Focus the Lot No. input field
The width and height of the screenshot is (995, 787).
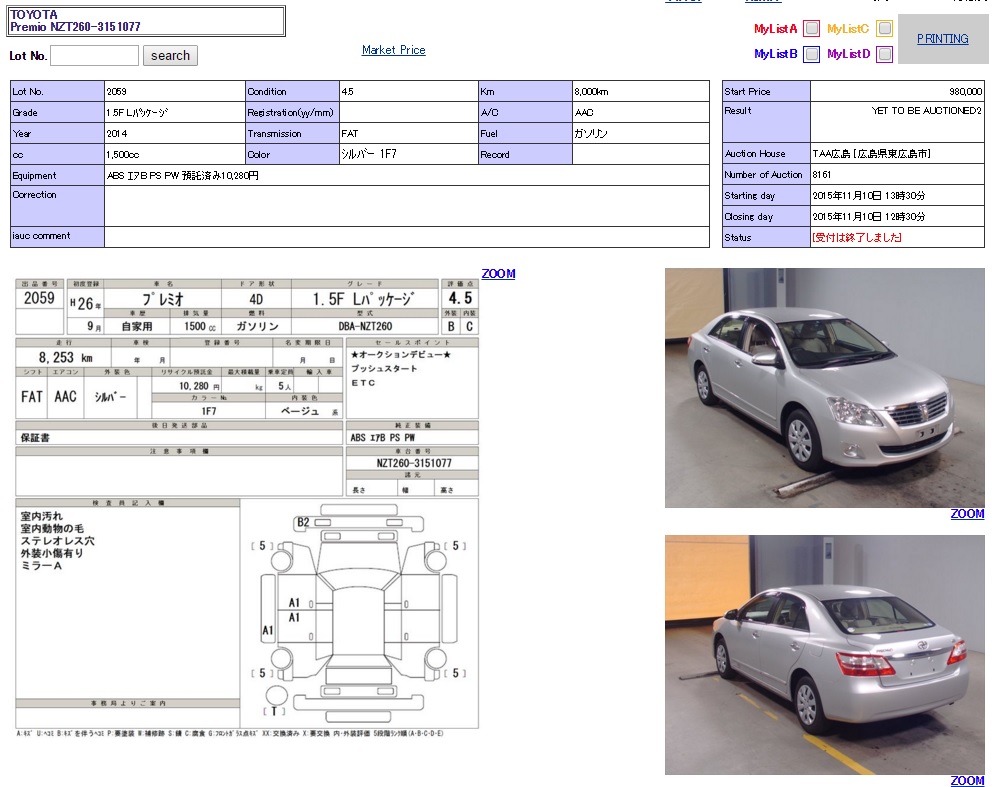94,56
